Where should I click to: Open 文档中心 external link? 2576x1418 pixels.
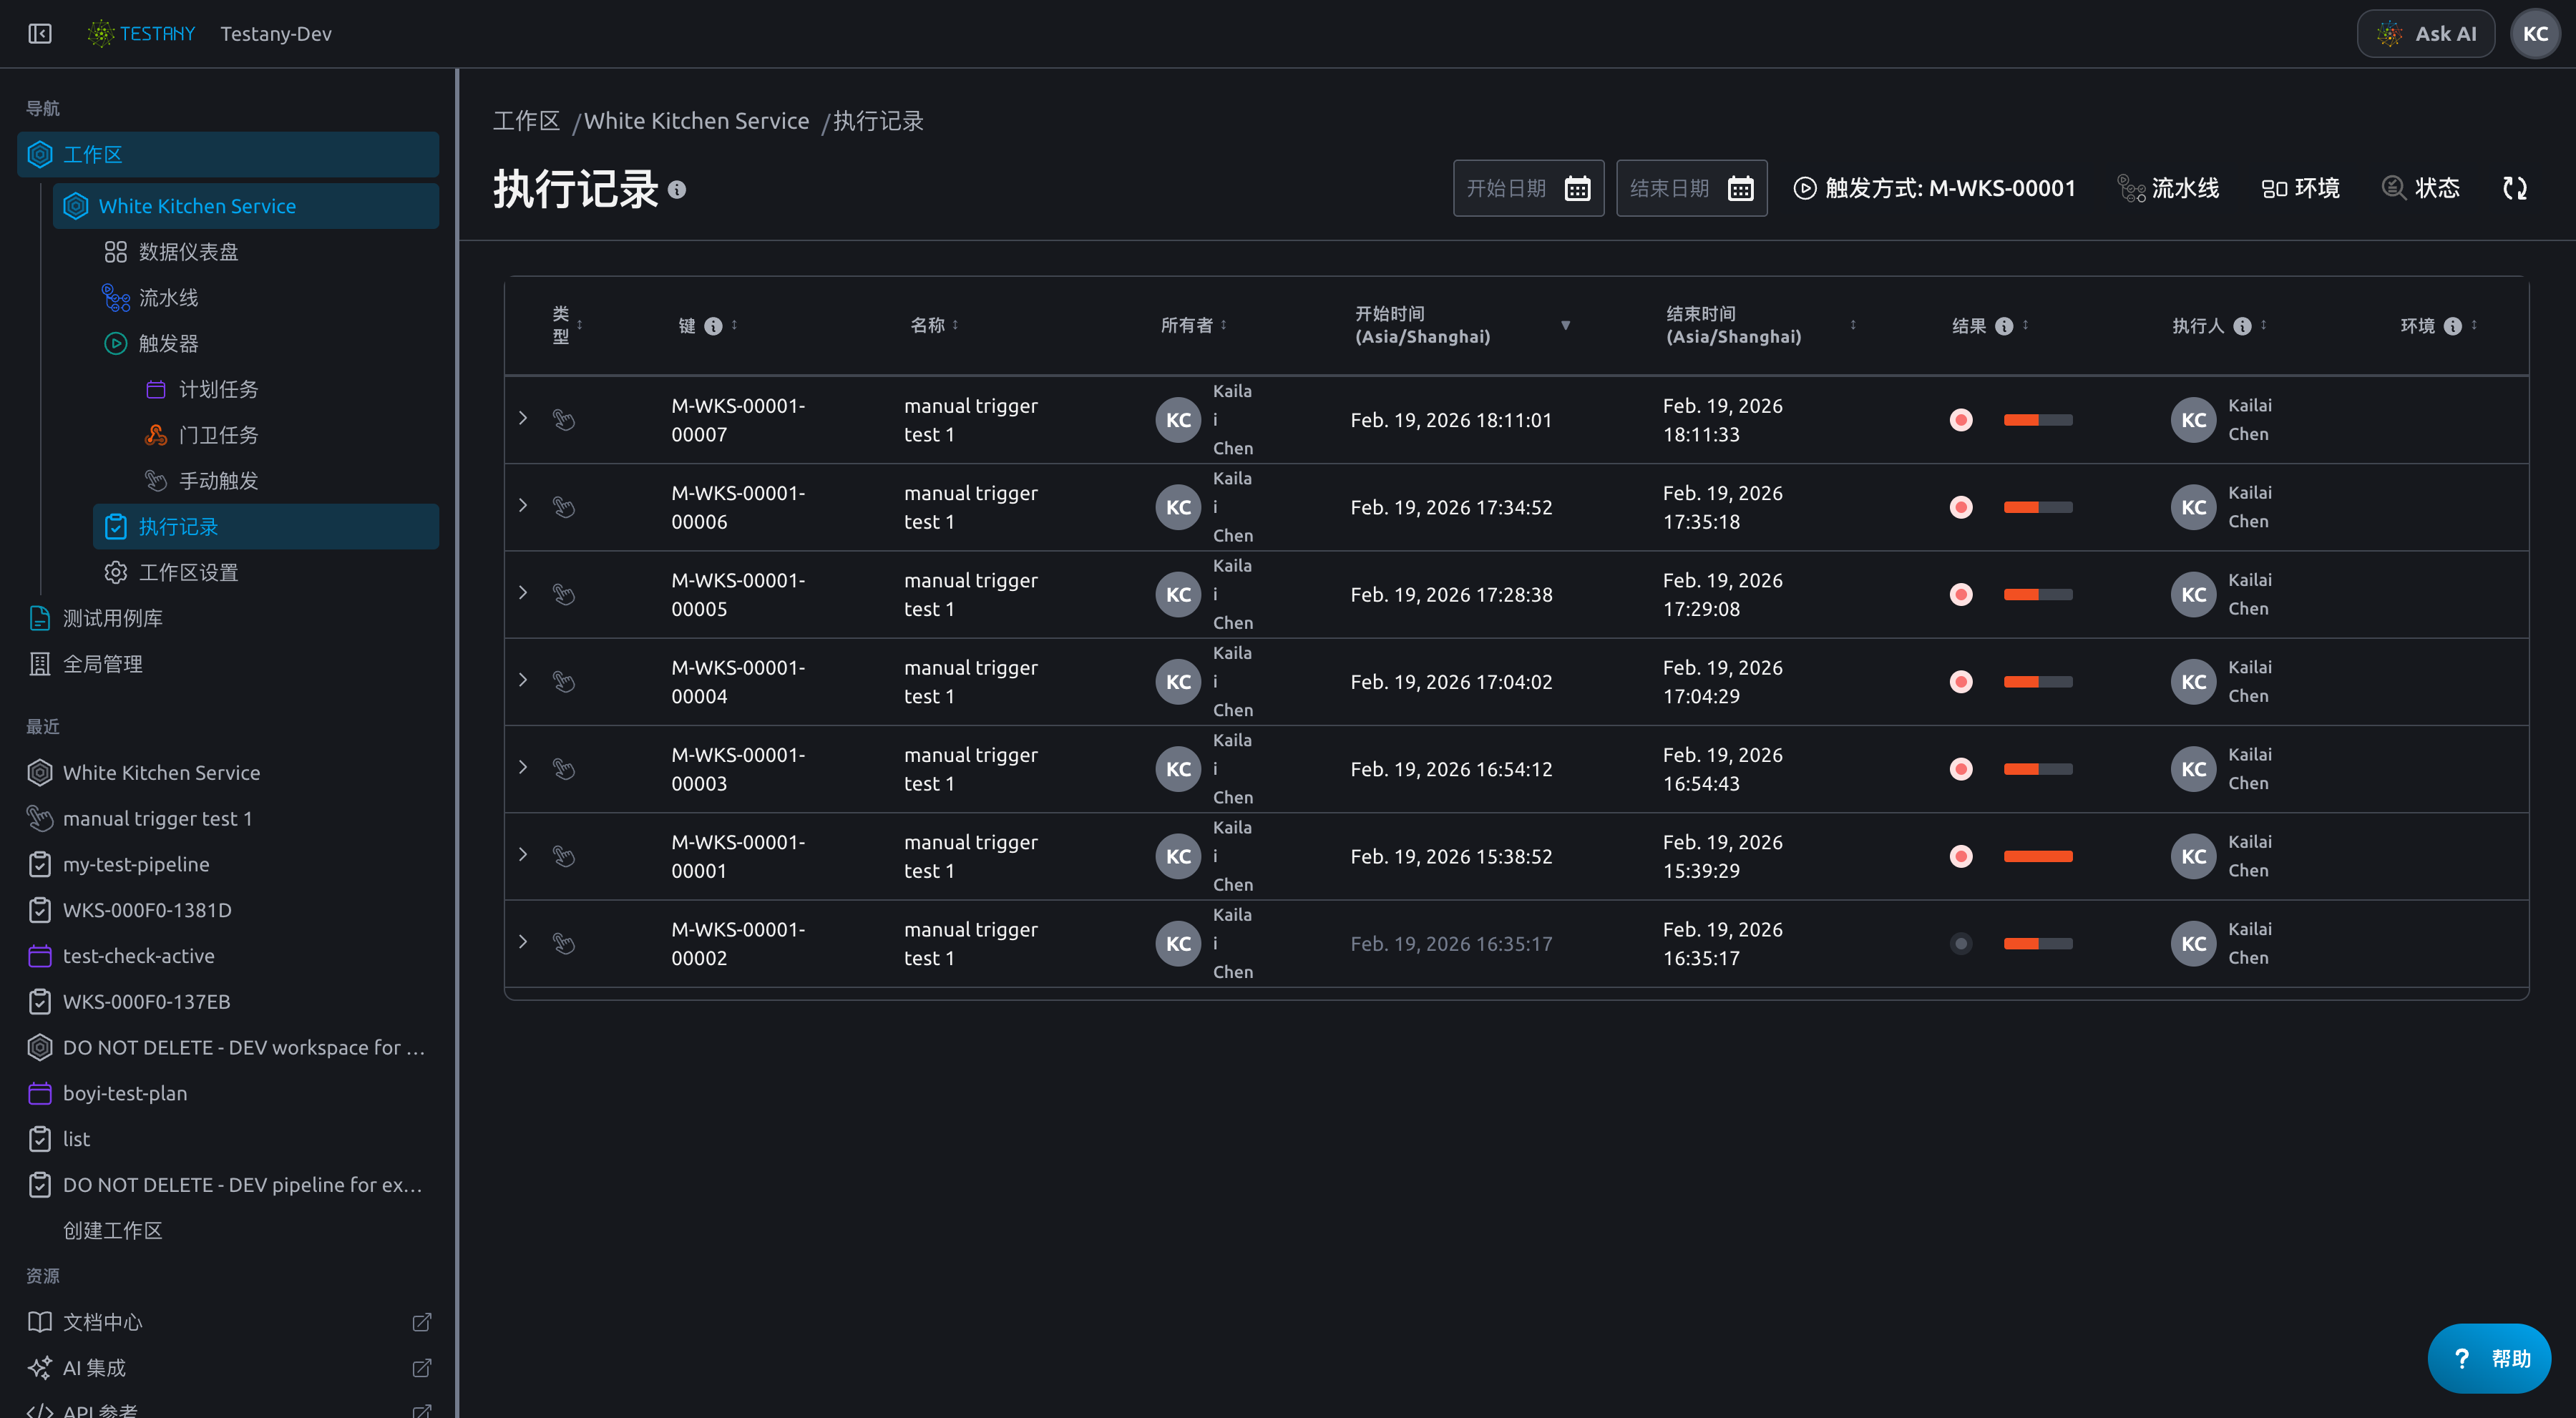pyautogui.click(x=228, y=1323)
